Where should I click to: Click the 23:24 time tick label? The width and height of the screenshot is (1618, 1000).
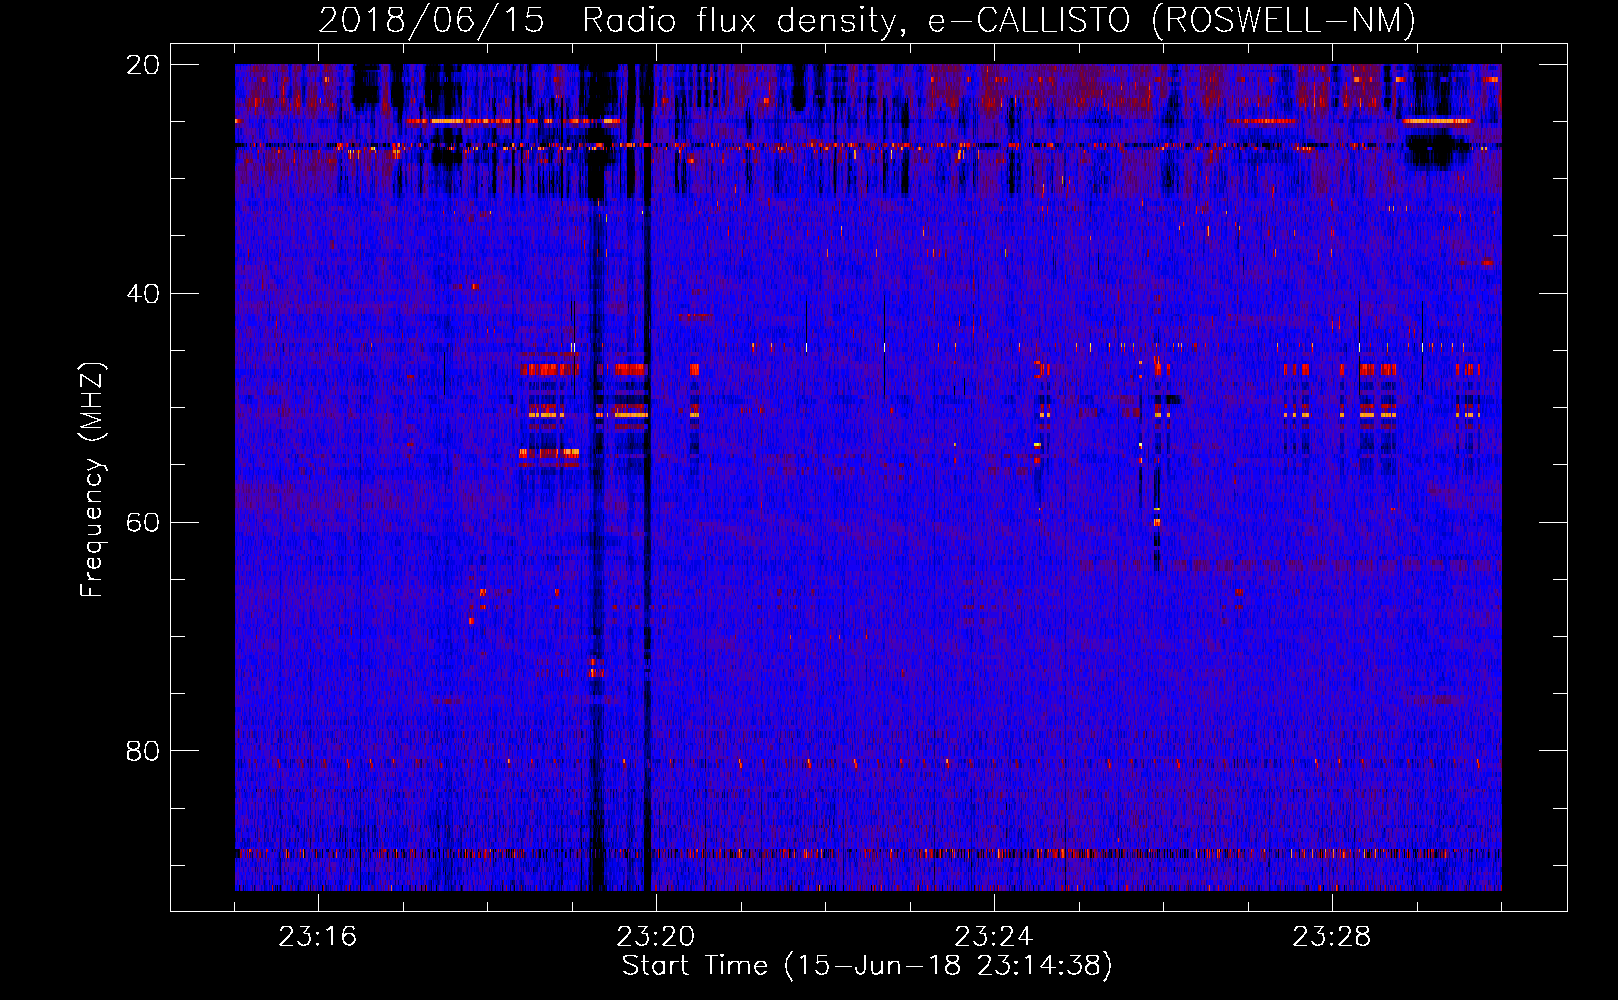coord(994,937)
